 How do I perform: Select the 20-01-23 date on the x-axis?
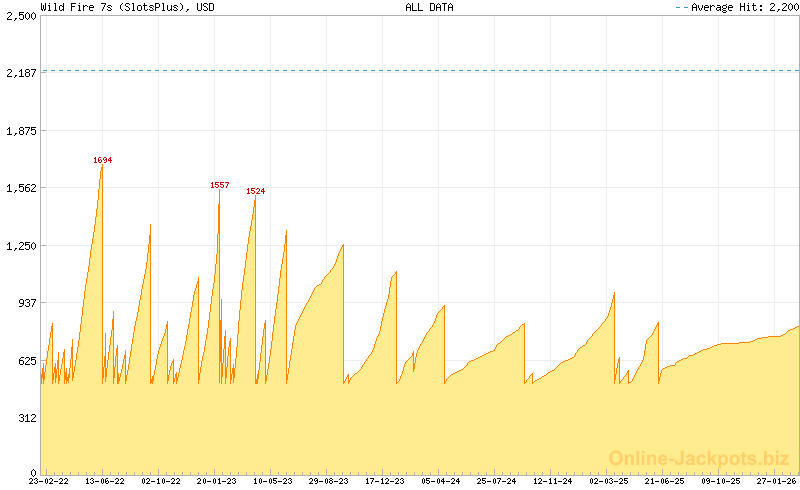point(217,481)
